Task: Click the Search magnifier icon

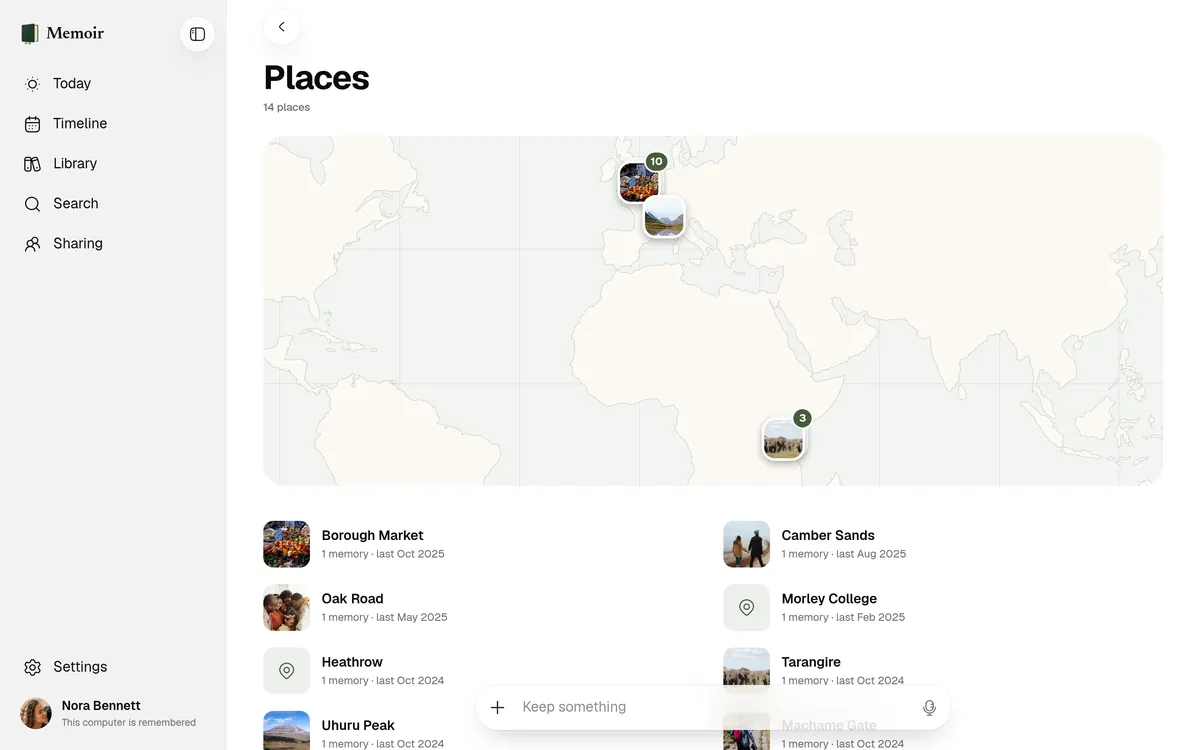Action: [33, 204]
